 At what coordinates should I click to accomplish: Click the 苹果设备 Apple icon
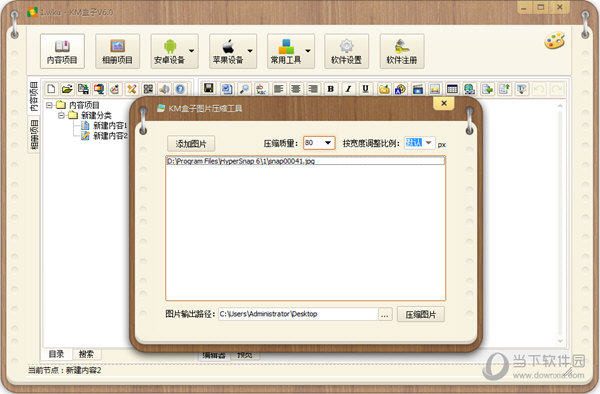click(x=228, y=47)
